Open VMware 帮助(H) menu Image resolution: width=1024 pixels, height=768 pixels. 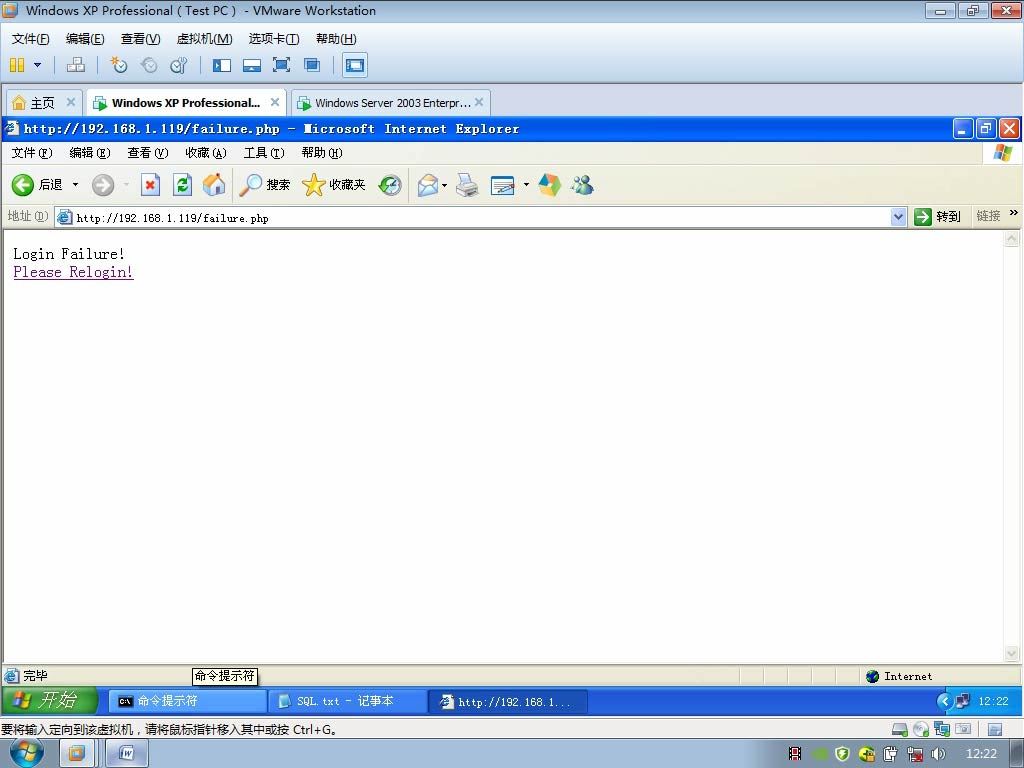[x=336, y=39]
